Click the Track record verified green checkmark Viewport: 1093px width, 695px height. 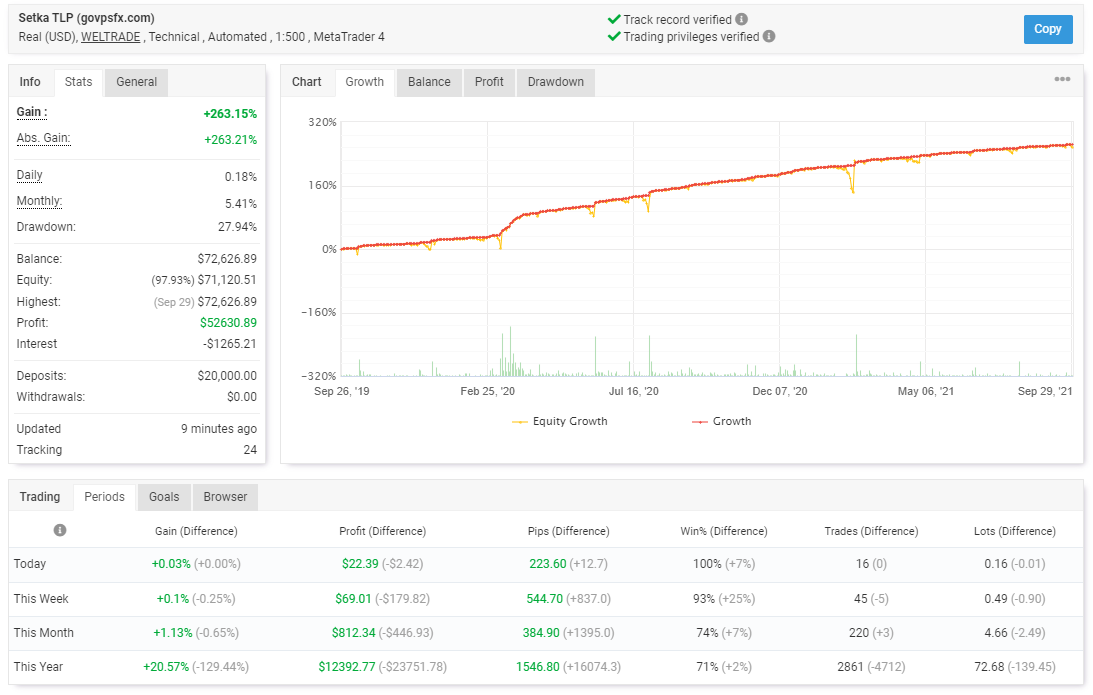[x=614, y=20]
